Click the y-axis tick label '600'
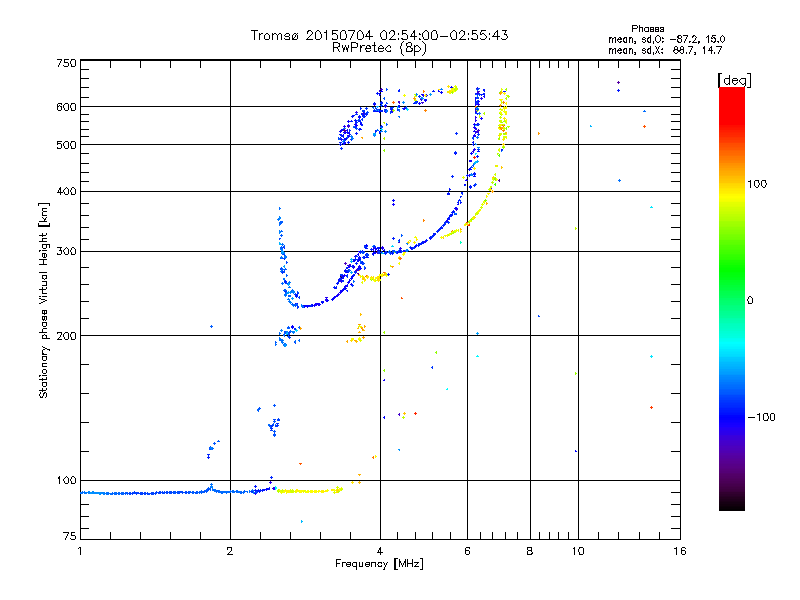 67,107
